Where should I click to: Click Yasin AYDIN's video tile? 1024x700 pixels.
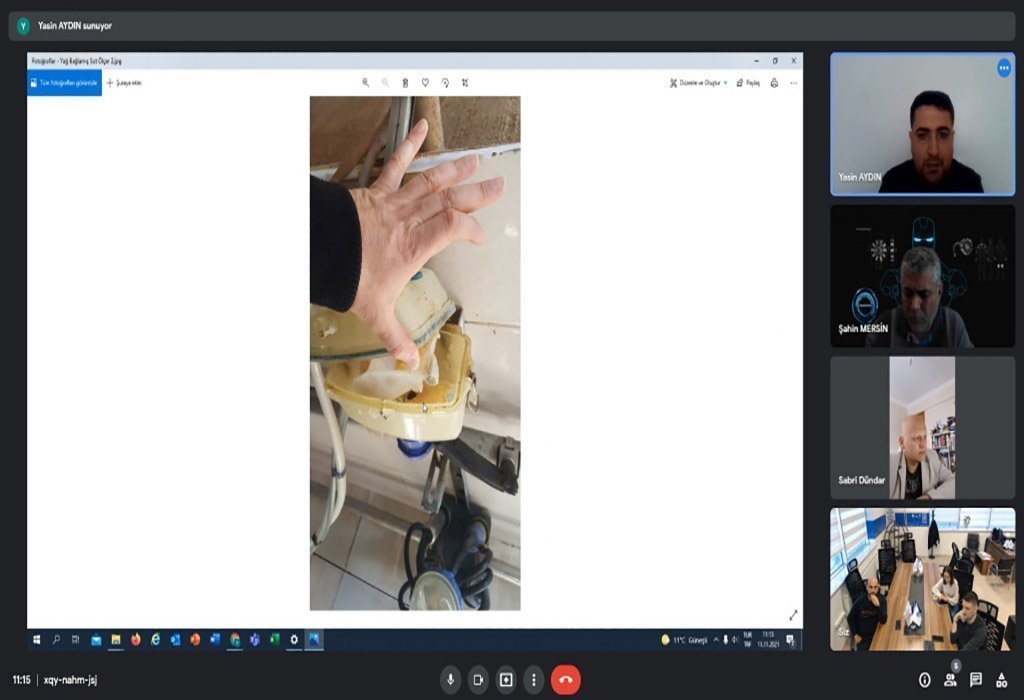tap(922, 124)
